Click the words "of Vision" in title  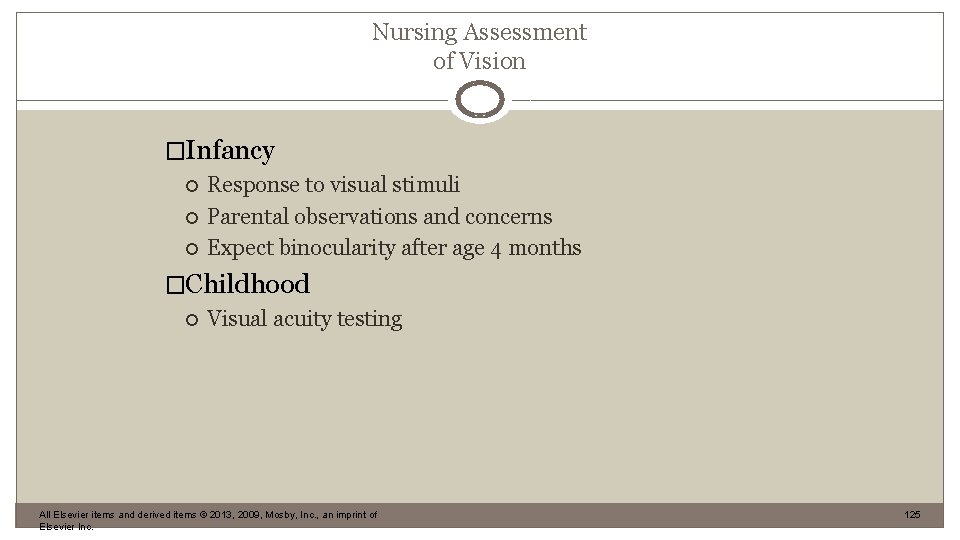pos(479,61)
